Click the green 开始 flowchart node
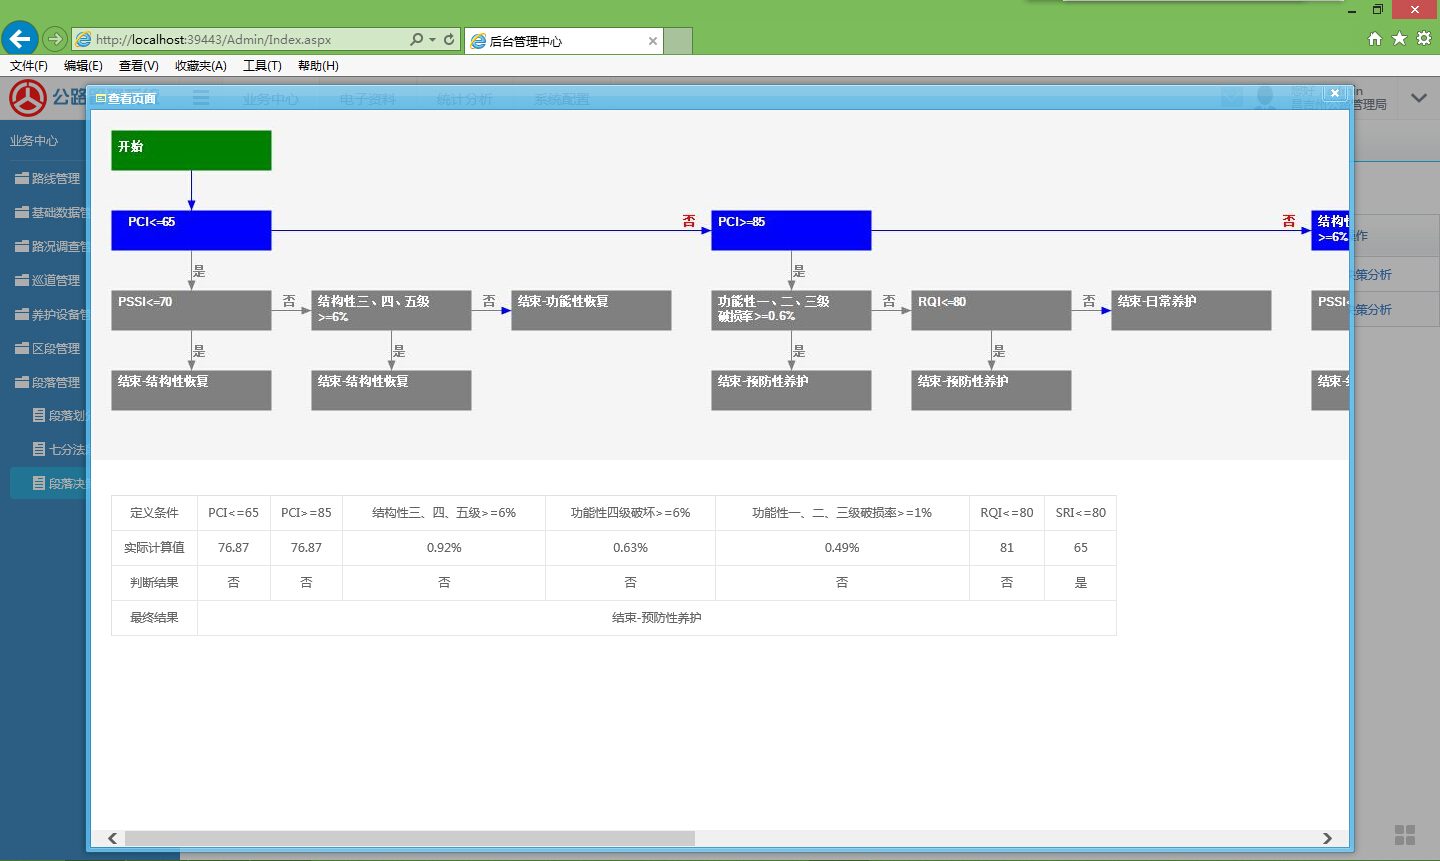This screenshot has width=1440, height=861. [x=191, y=150]
